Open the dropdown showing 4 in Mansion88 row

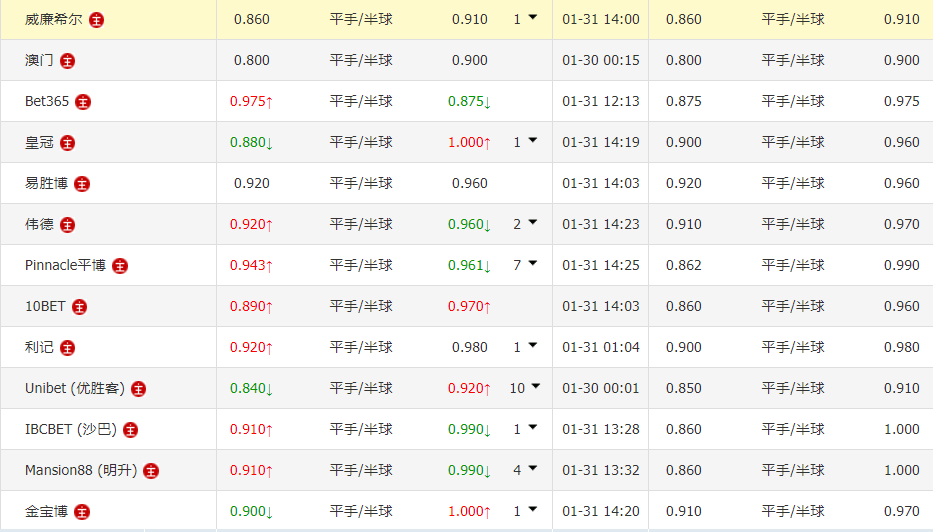532,469
